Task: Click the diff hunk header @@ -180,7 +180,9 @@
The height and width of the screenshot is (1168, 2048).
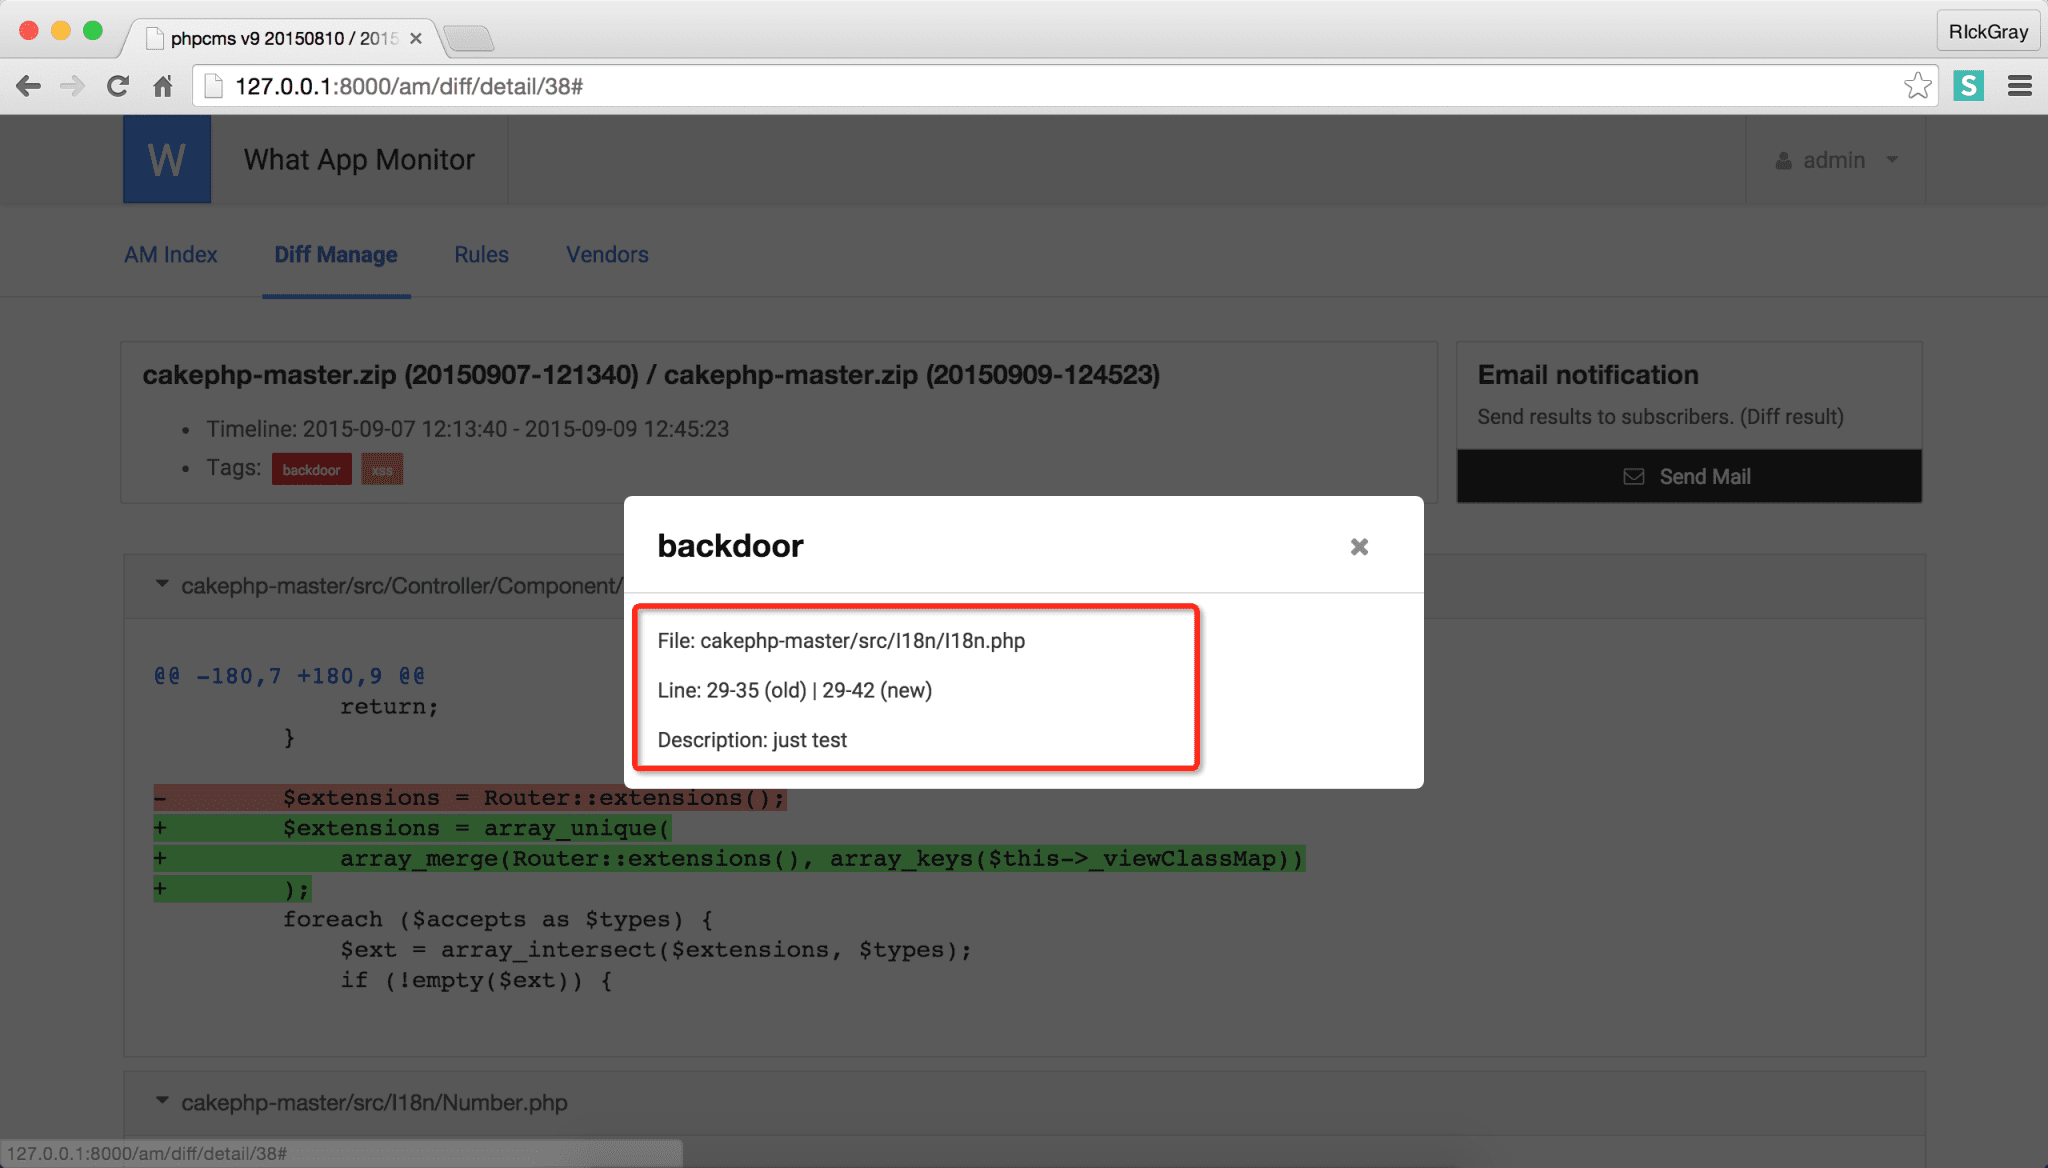Action: pyautogui.click(x=289, y=676)
